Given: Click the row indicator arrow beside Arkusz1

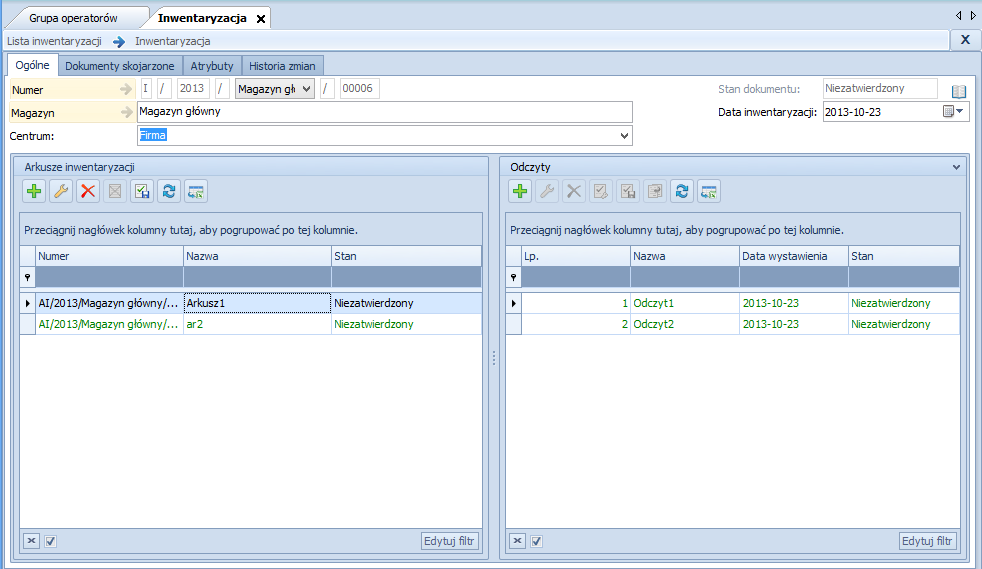Looking at the screenshot, I should [x=28, y=303].
